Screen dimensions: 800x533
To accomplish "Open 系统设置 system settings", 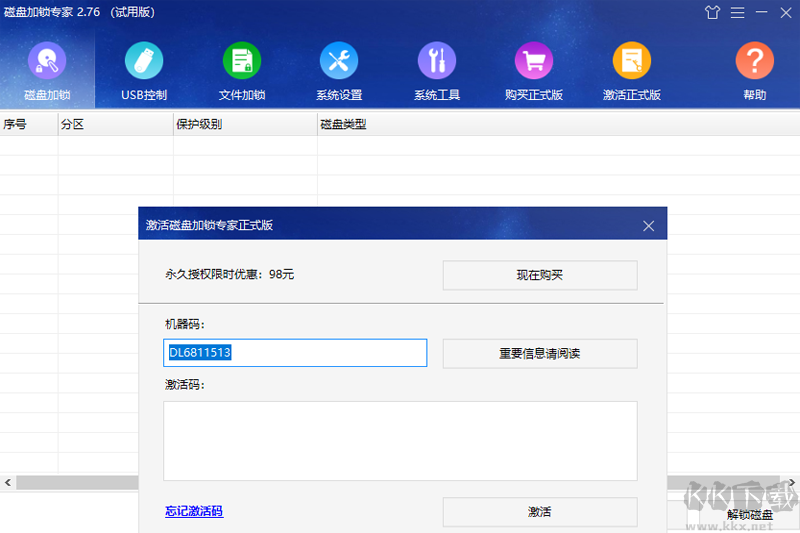I will point(339,62).
